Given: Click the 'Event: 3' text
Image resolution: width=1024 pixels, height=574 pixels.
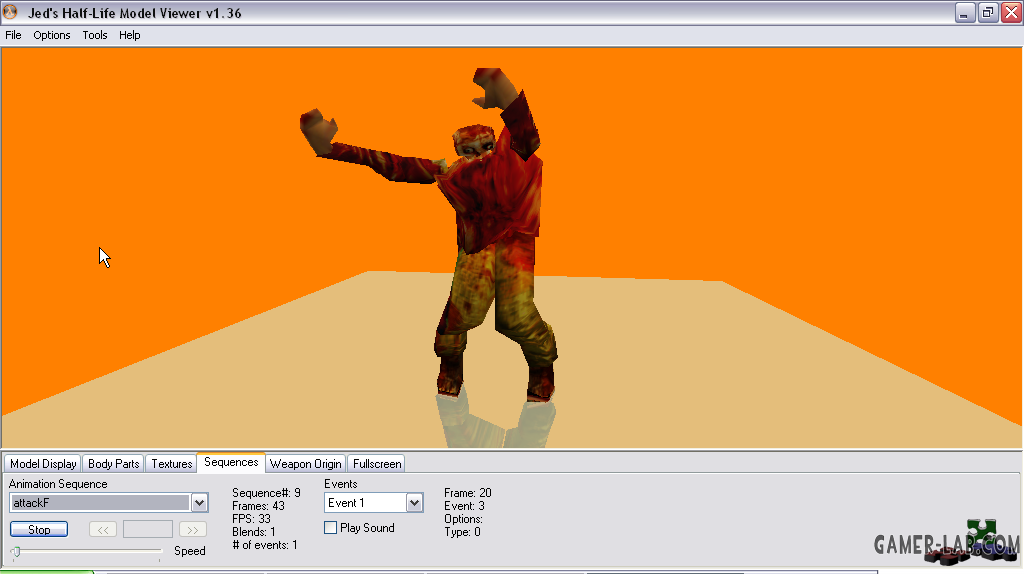Looking at the screenshot, I should [464, 506].
